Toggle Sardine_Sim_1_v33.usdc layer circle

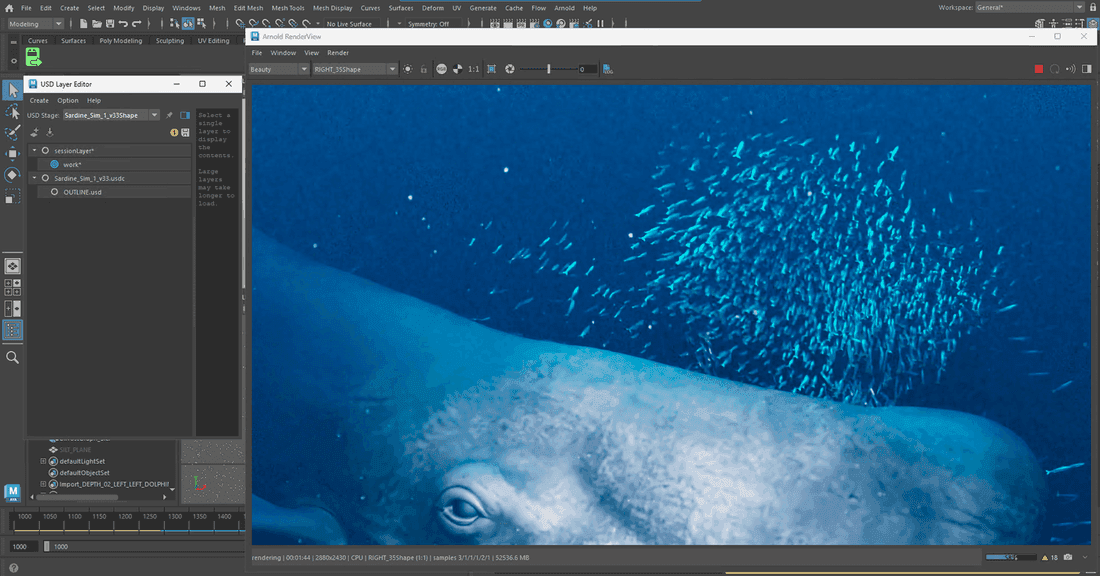pyautogui.click(x=46, y=178)
